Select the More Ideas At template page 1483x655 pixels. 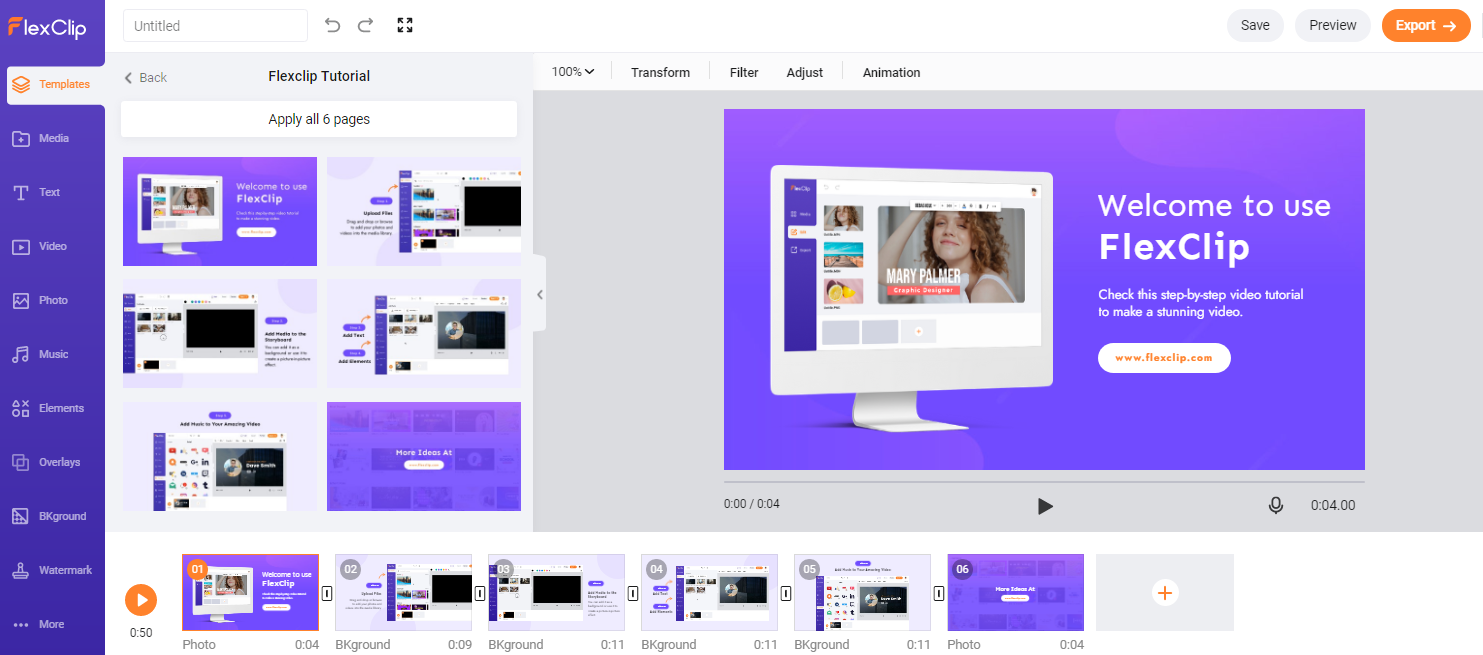tap(424, 456)
